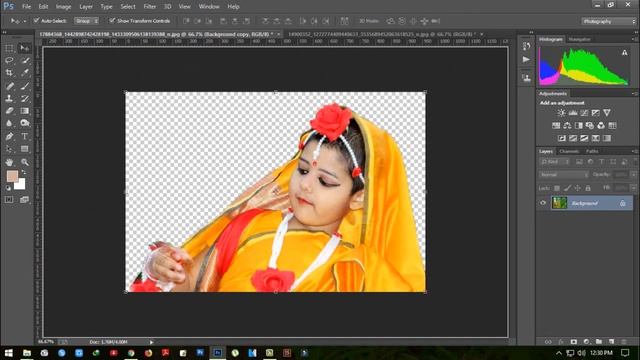This screenshot has width=640, height=360.
Task: Toggle lock all
Action: (588, 188)
